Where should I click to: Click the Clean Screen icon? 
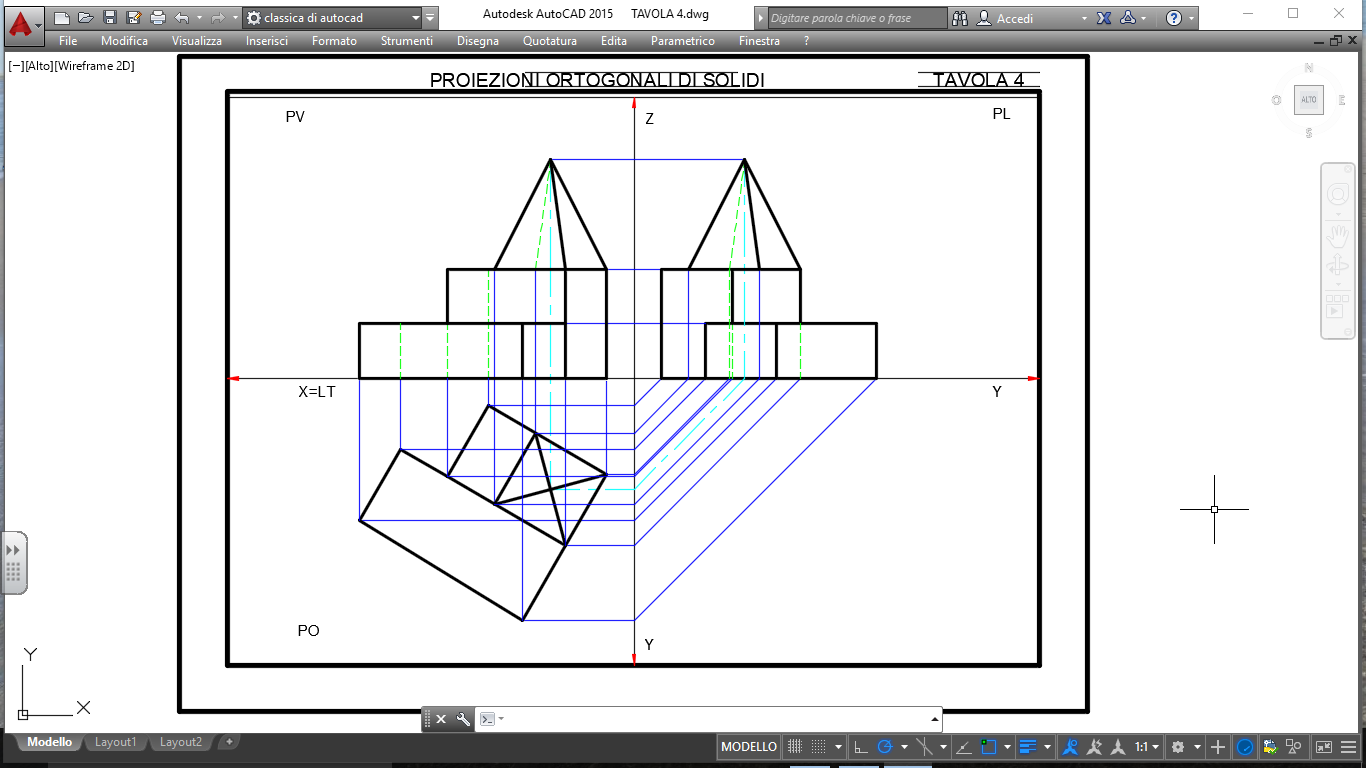tap(1324, 746)
